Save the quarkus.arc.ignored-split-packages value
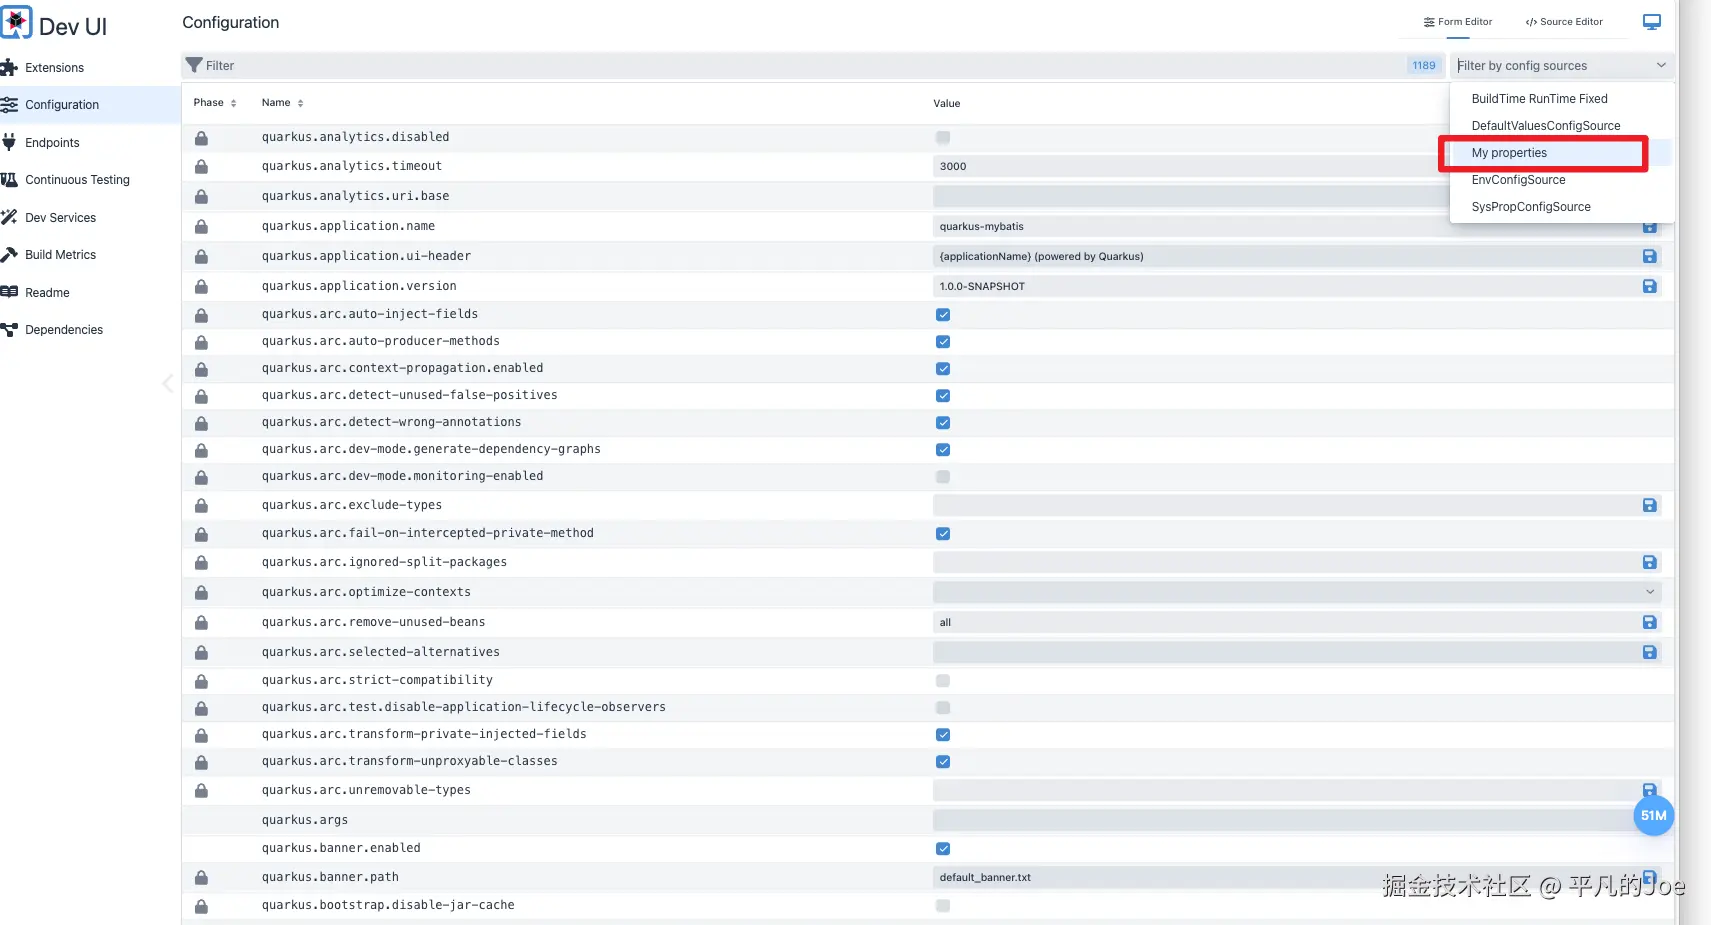This screenshot has height=925, width=1711. point(1649,562)
